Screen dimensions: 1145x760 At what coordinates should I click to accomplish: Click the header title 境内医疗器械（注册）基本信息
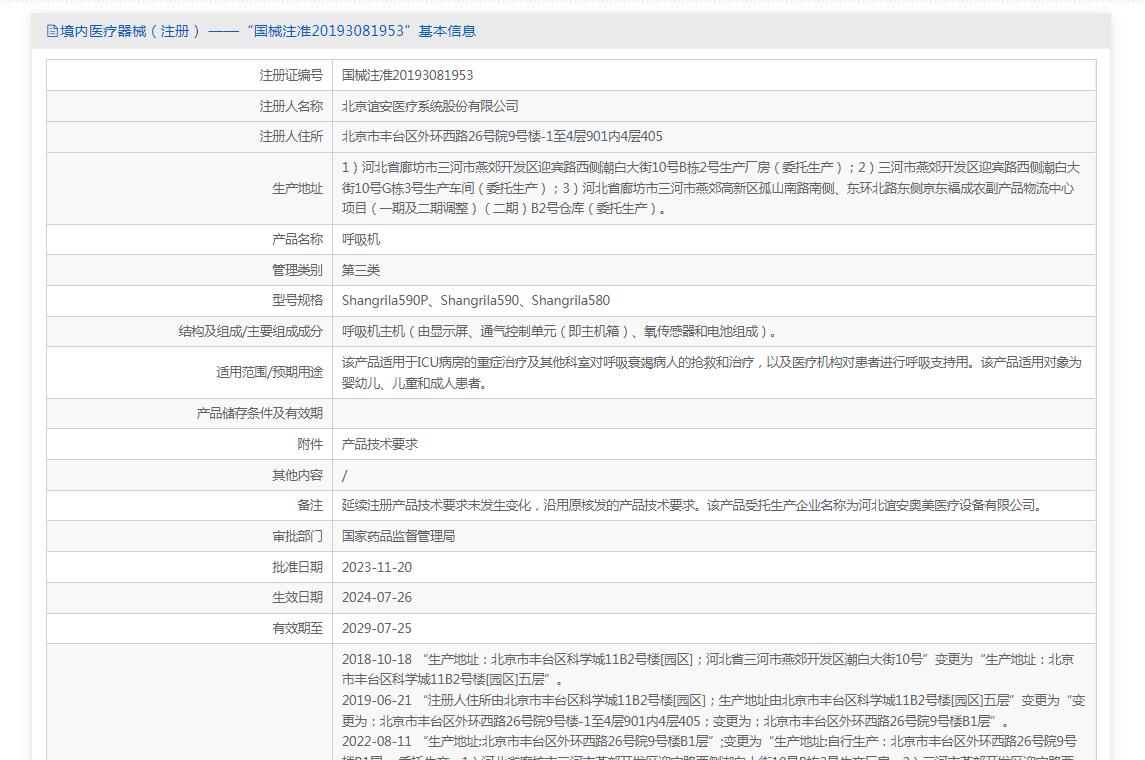tap(268, 31)
